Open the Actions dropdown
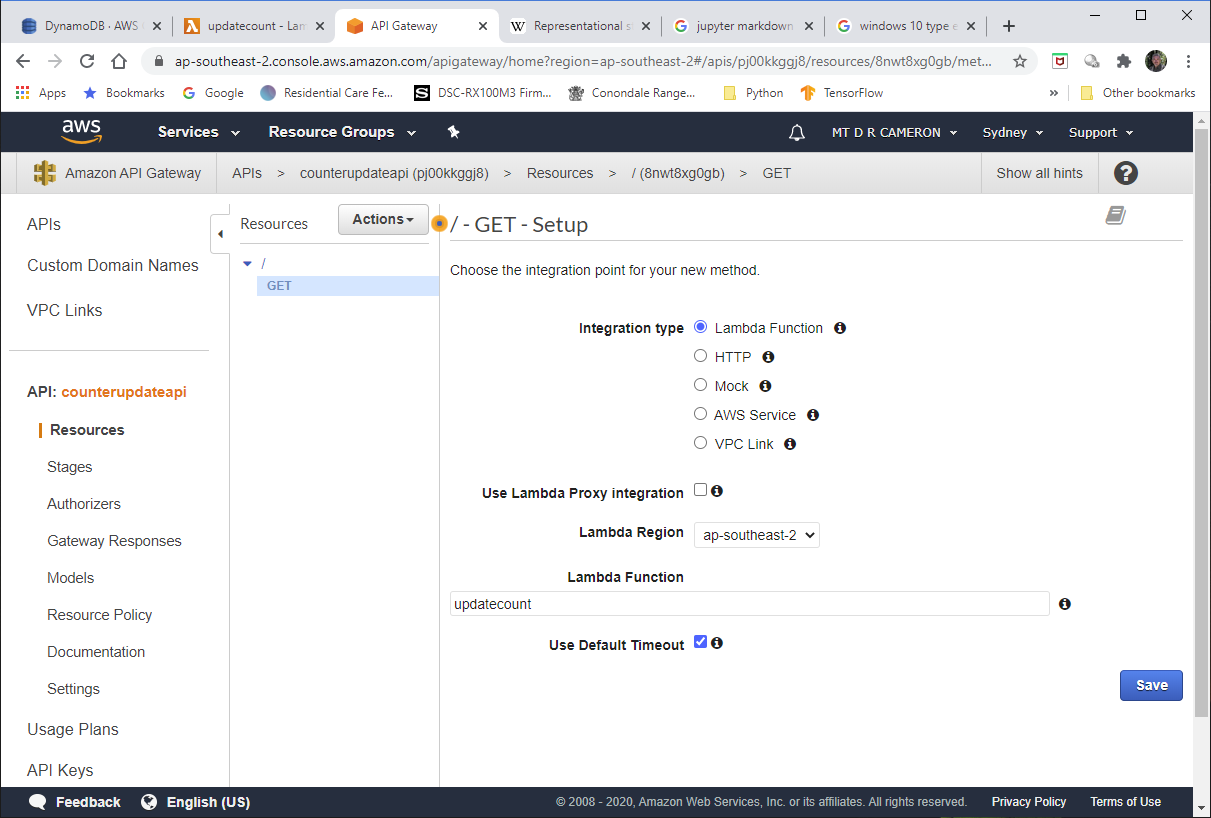 (383, 220)
